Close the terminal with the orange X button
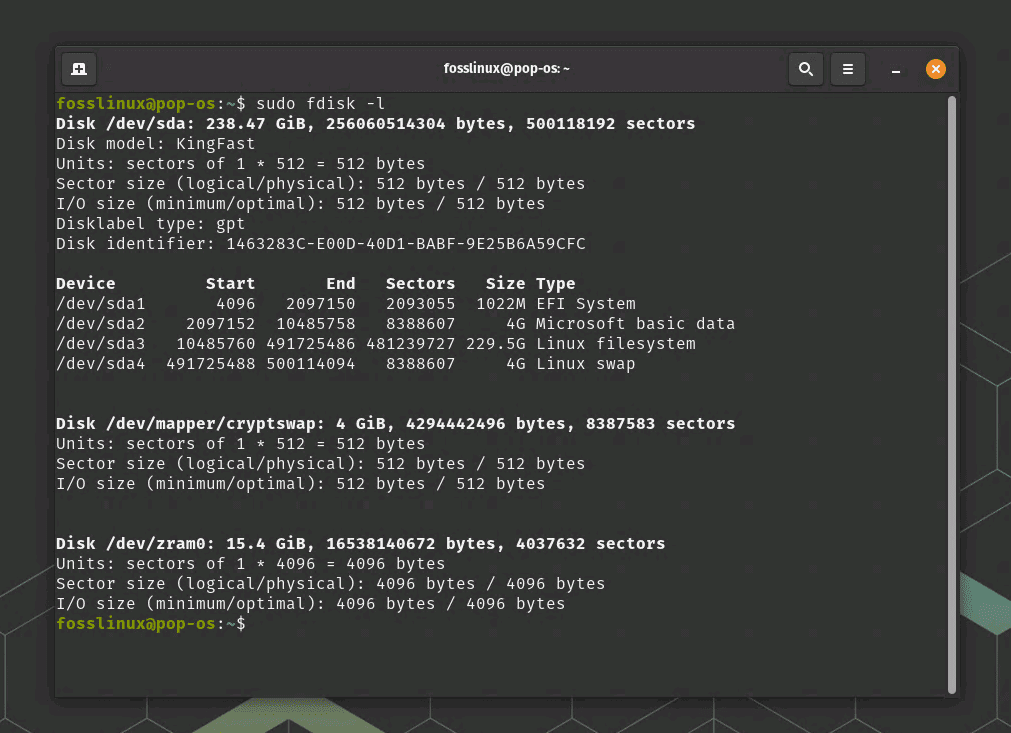1011x733 pixels. 935,69
